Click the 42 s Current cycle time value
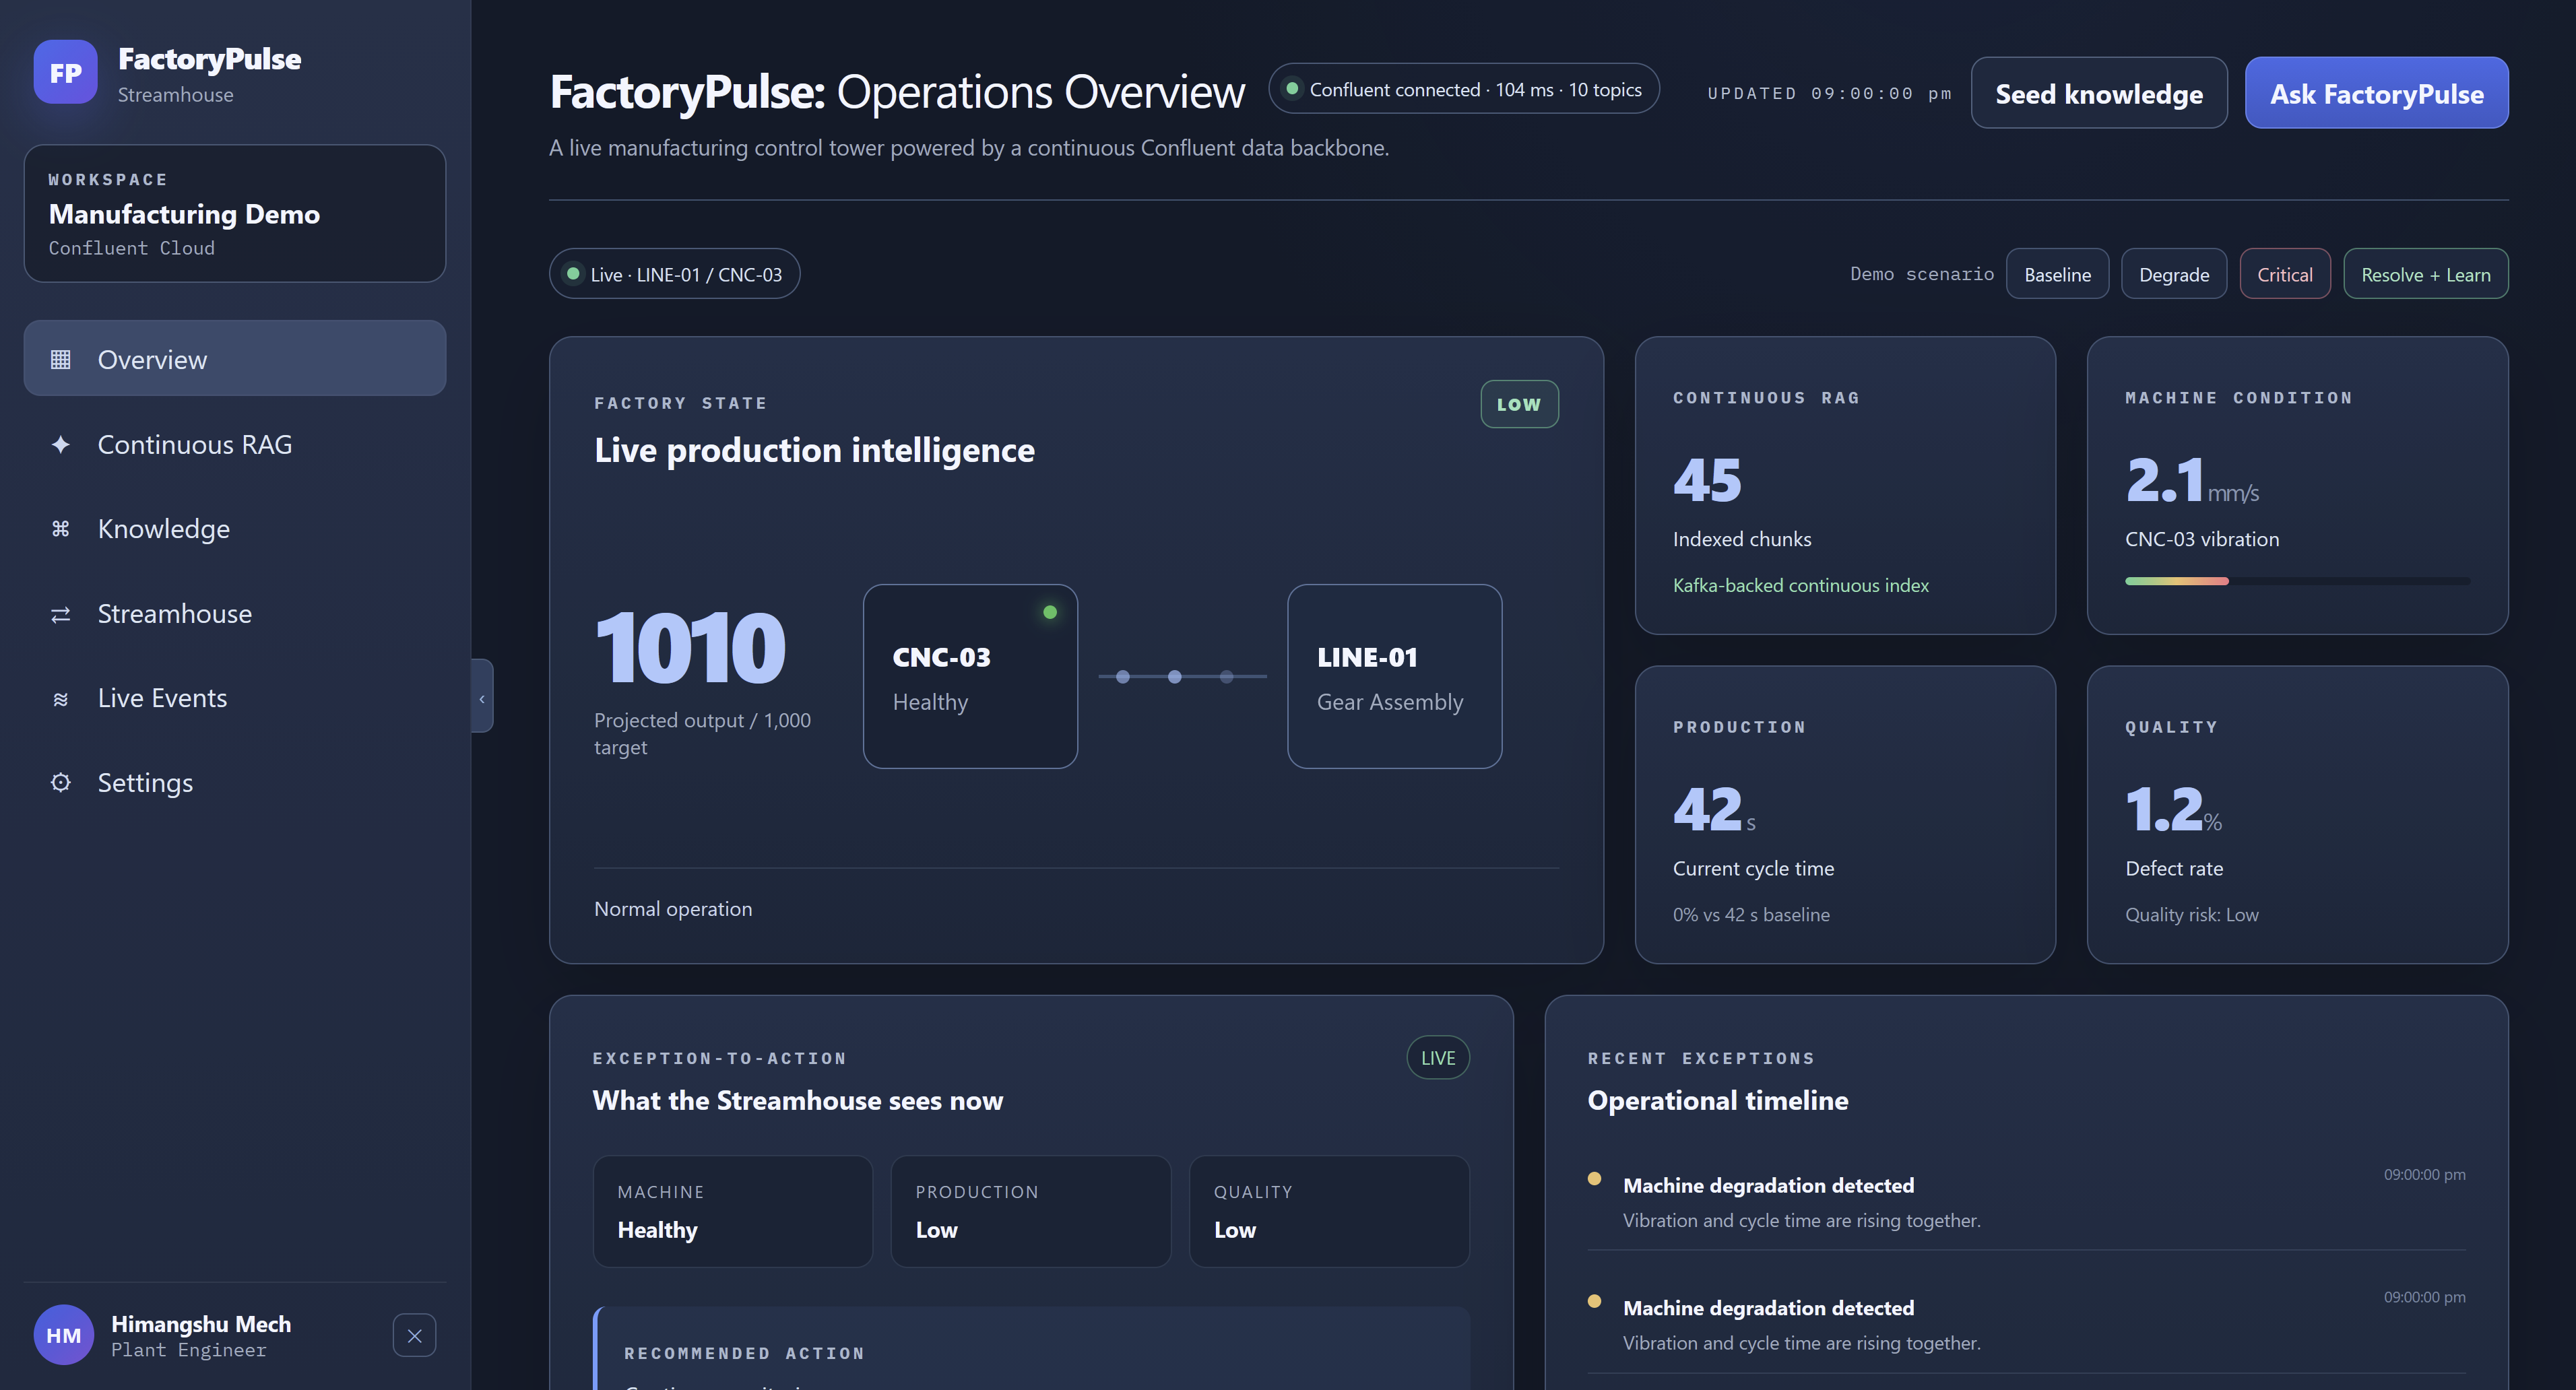The height and width of the screenshot is (1390, 2576). (x=1714, y=810)
